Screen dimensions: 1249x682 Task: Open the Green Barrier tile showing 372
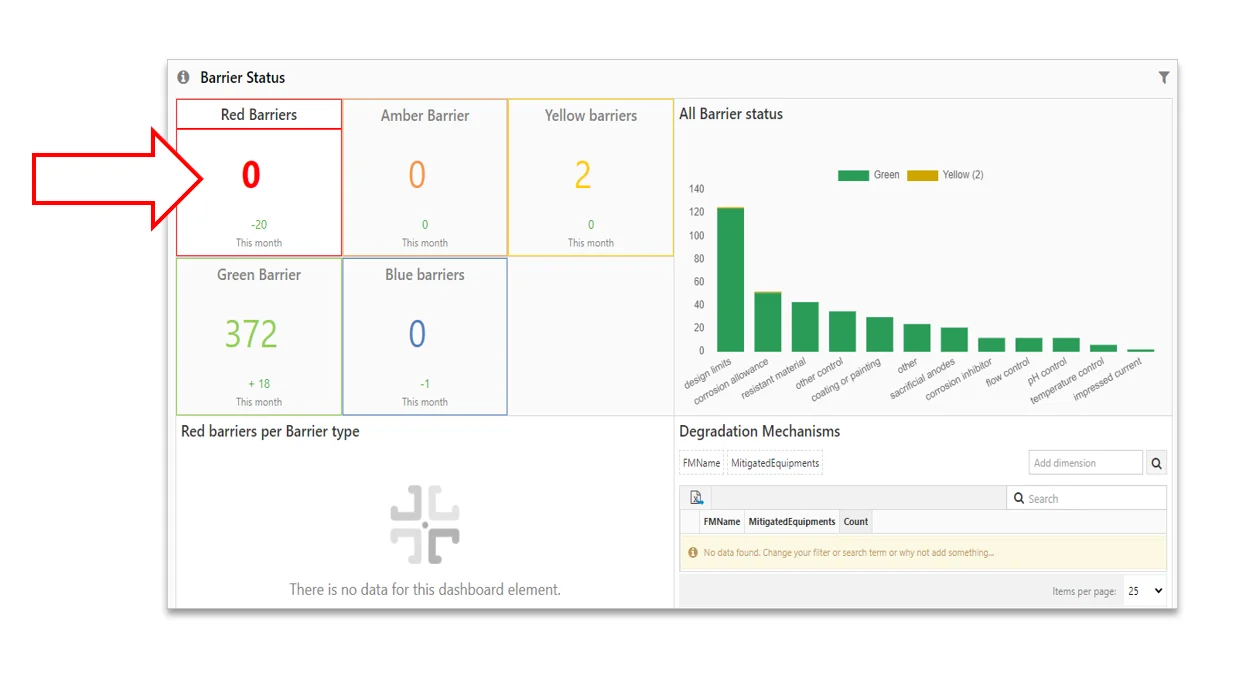point(259,336)
